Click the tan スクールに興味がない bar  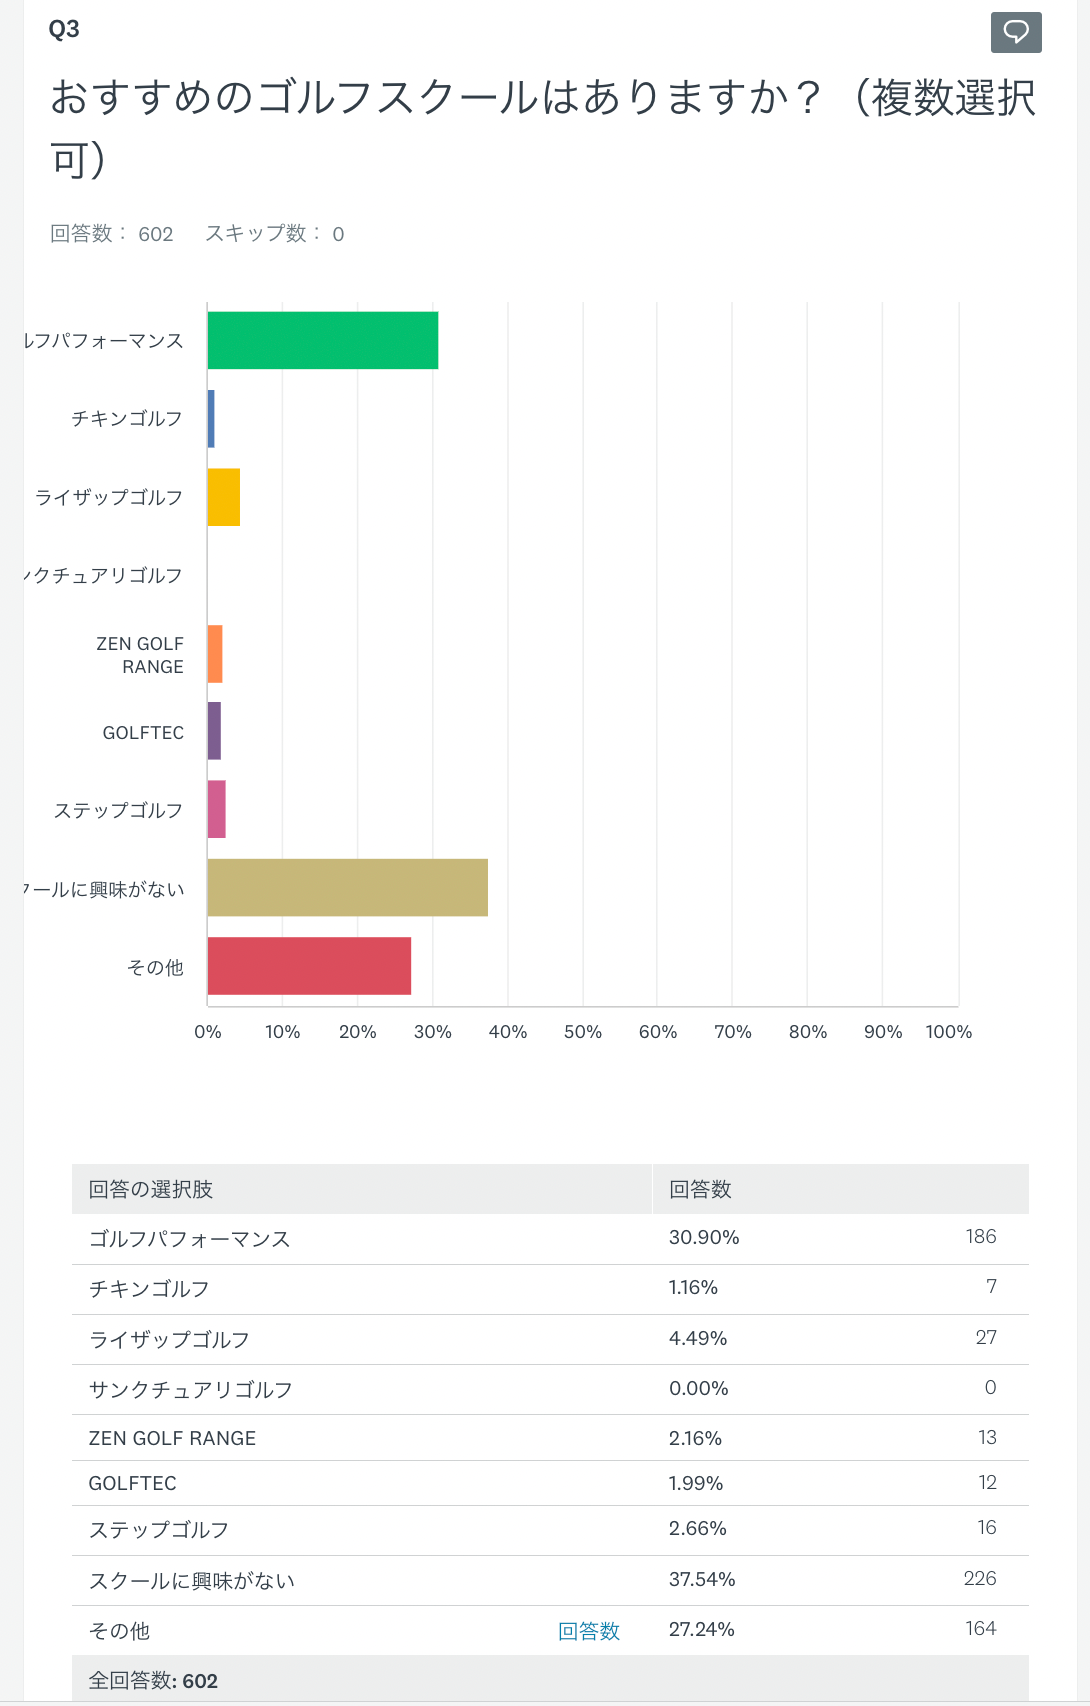[347, 887]
